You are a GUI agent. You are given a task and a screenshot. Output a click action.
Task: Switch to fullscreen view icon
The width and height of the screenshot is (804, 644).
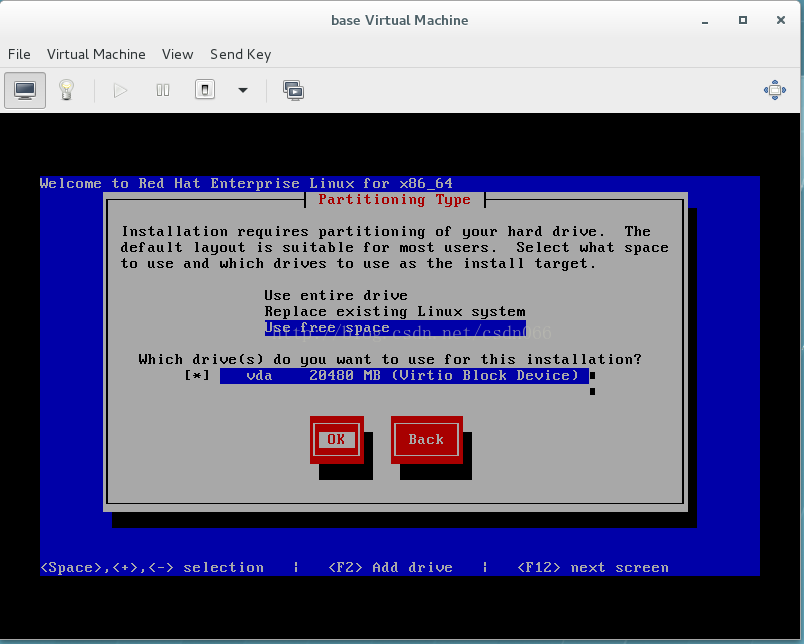pyautogui.click(x=774, y=90)
